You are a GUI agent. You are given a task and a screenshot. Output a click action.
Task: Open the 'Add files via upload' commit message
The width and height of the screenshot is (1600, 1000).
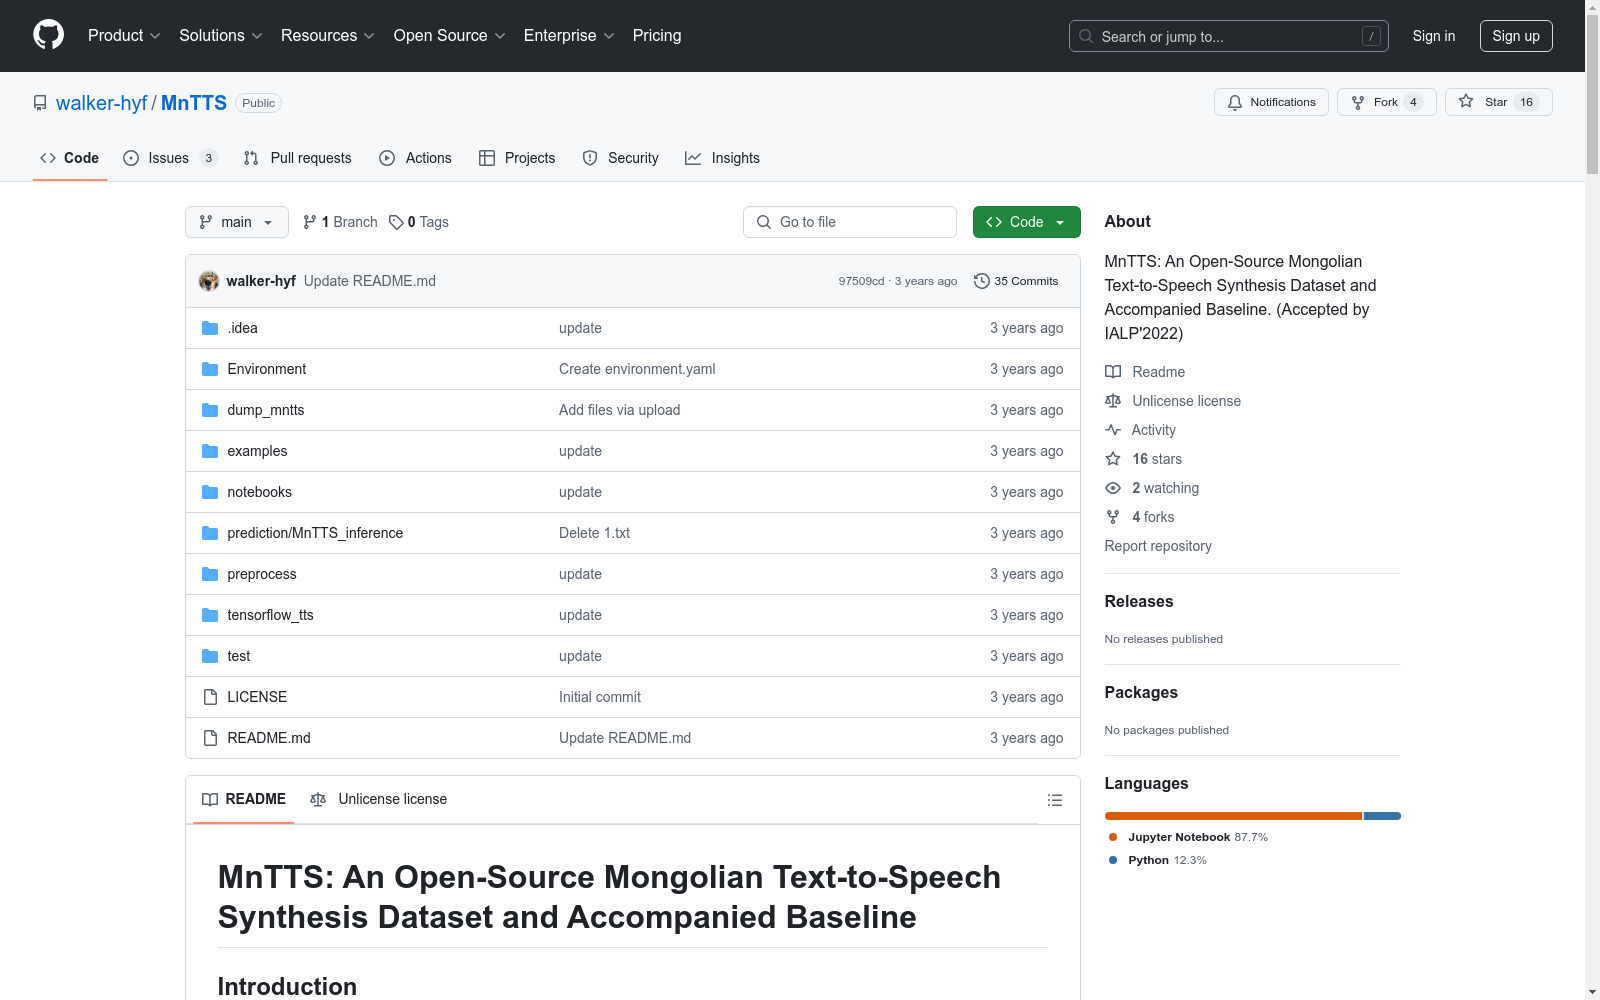pos(619,410)
